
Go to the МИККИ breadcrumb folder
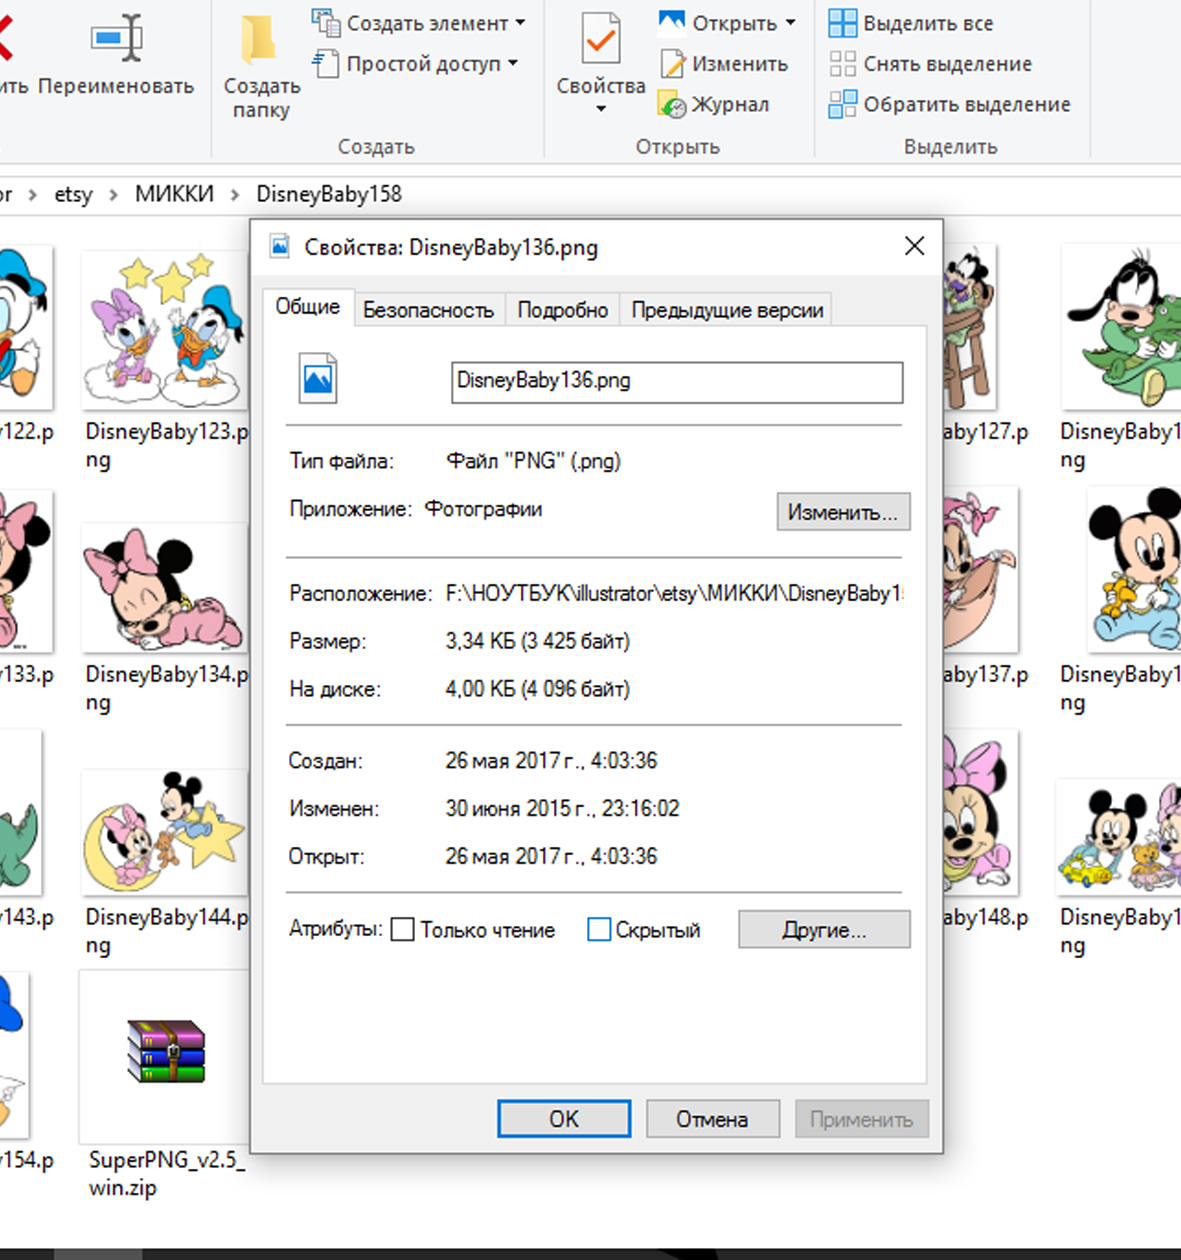point(175,194)
